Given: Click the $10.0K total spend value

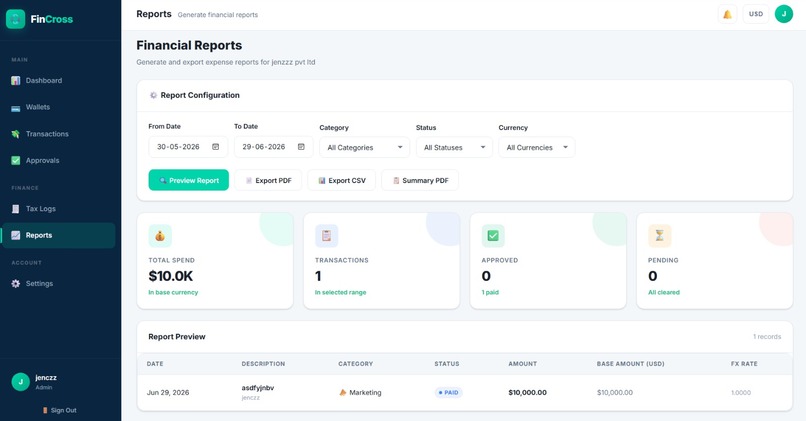Looking at the screenshot, I should click(171, 276).
